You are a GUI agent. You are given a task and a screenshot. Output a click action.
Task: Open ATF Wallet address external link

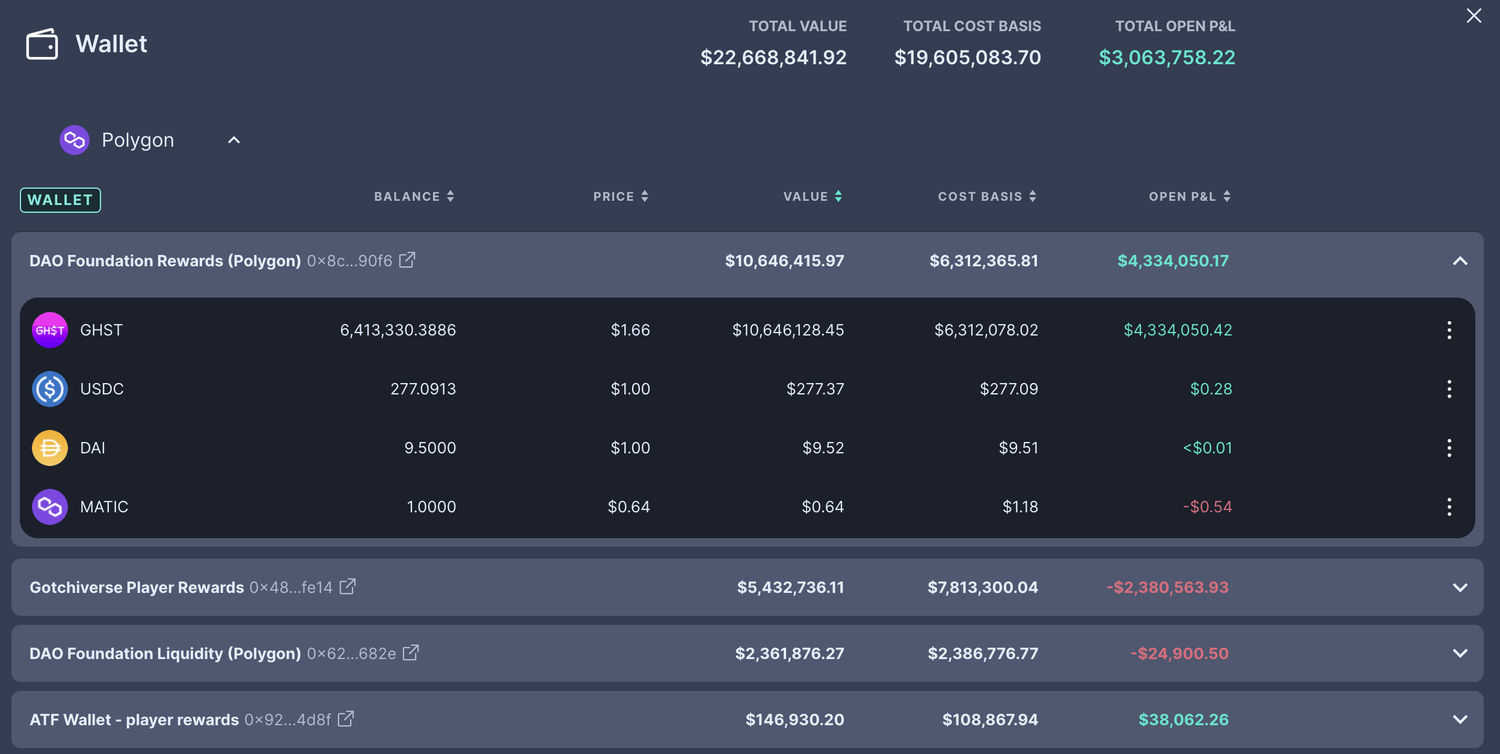(x=345, y=718)
